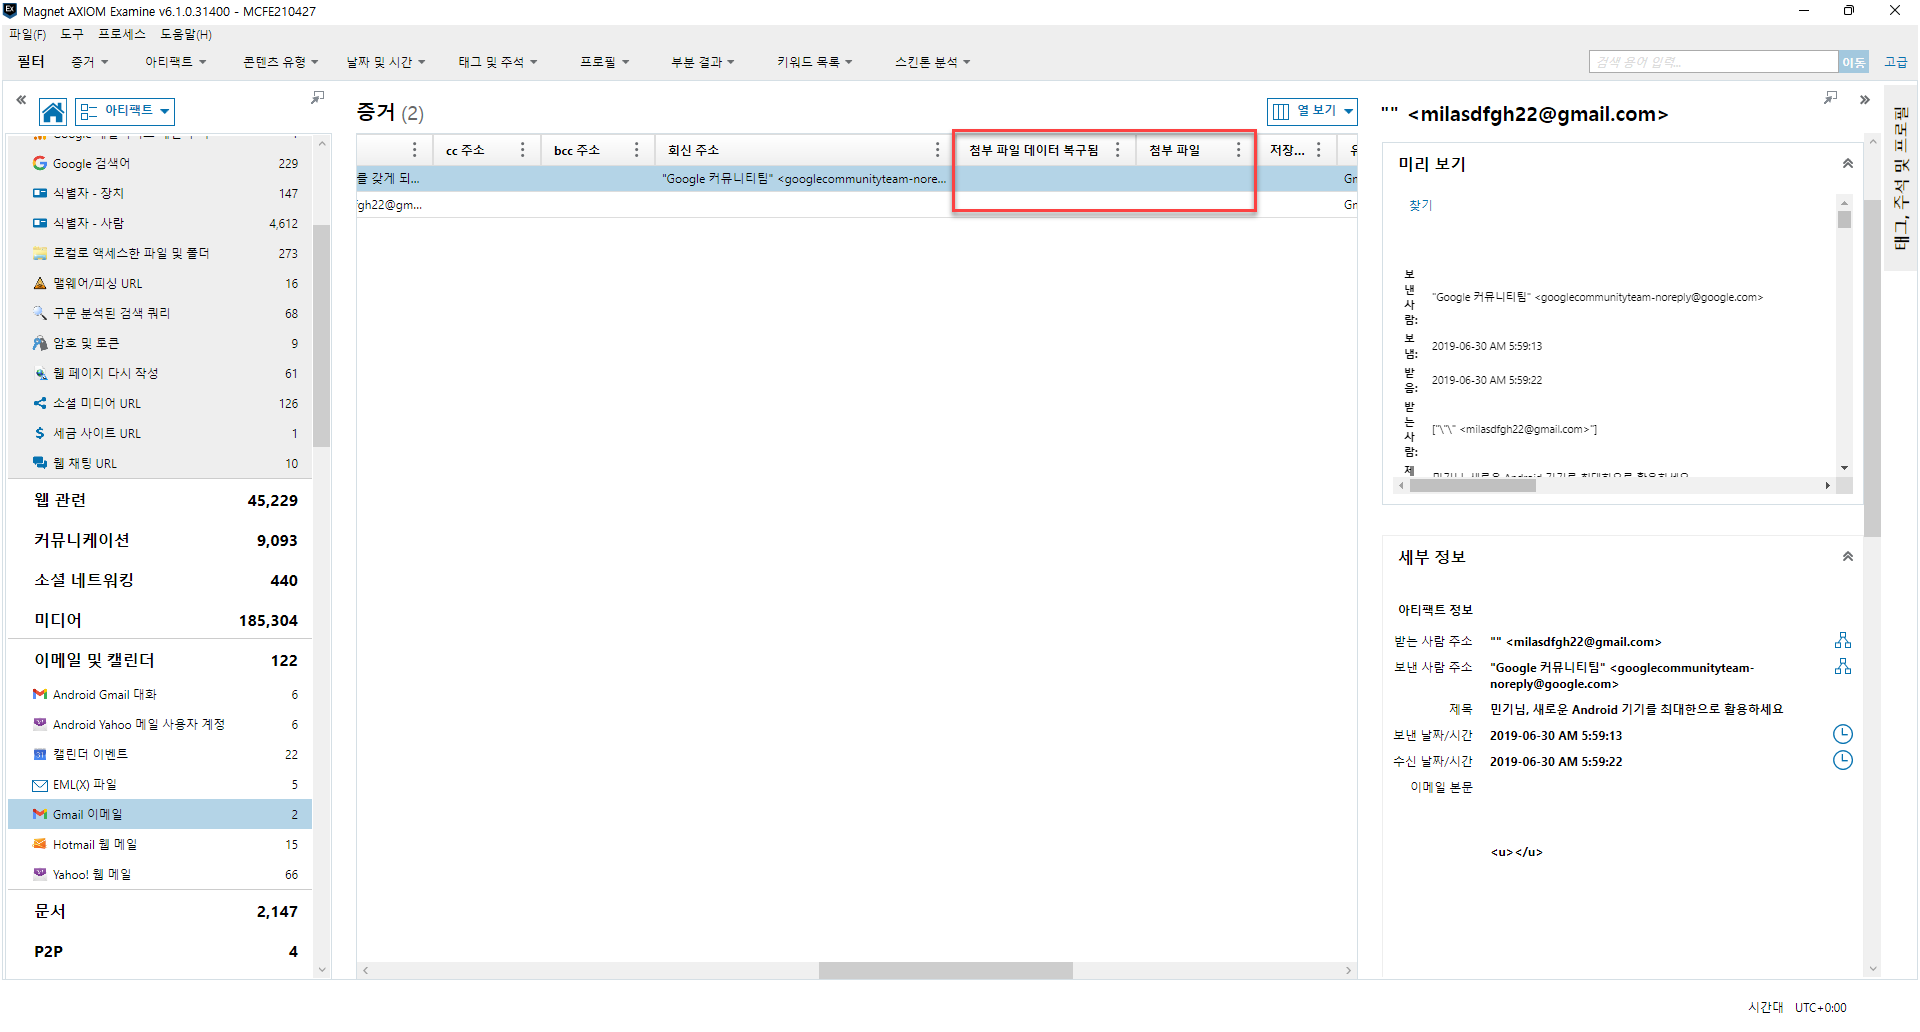This screenshot has height=1032, width=1920.
Task: Click clock icon beside 수신 날짜/시간
Action: (x=1842, y=760)
